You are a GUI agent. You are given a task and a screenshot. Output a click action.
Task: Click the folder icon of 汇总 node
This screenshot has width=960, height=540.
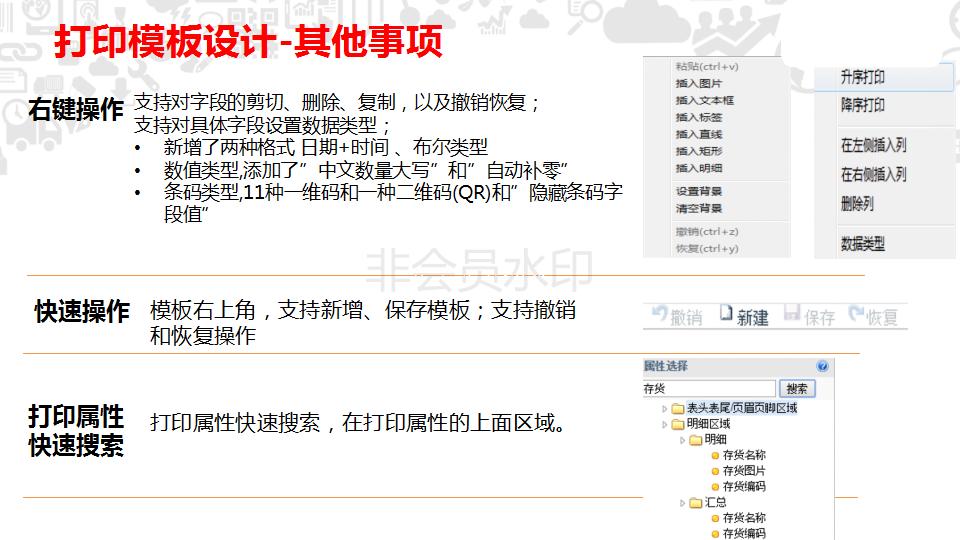pos(696,503)
